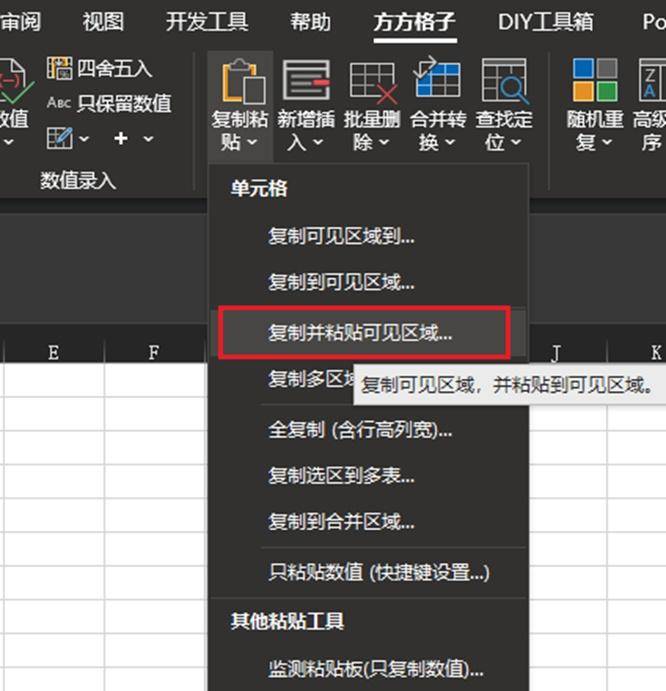Click the 只保留数值 button label
This screenshot has height=691, width=666.
tap(125, 103)
